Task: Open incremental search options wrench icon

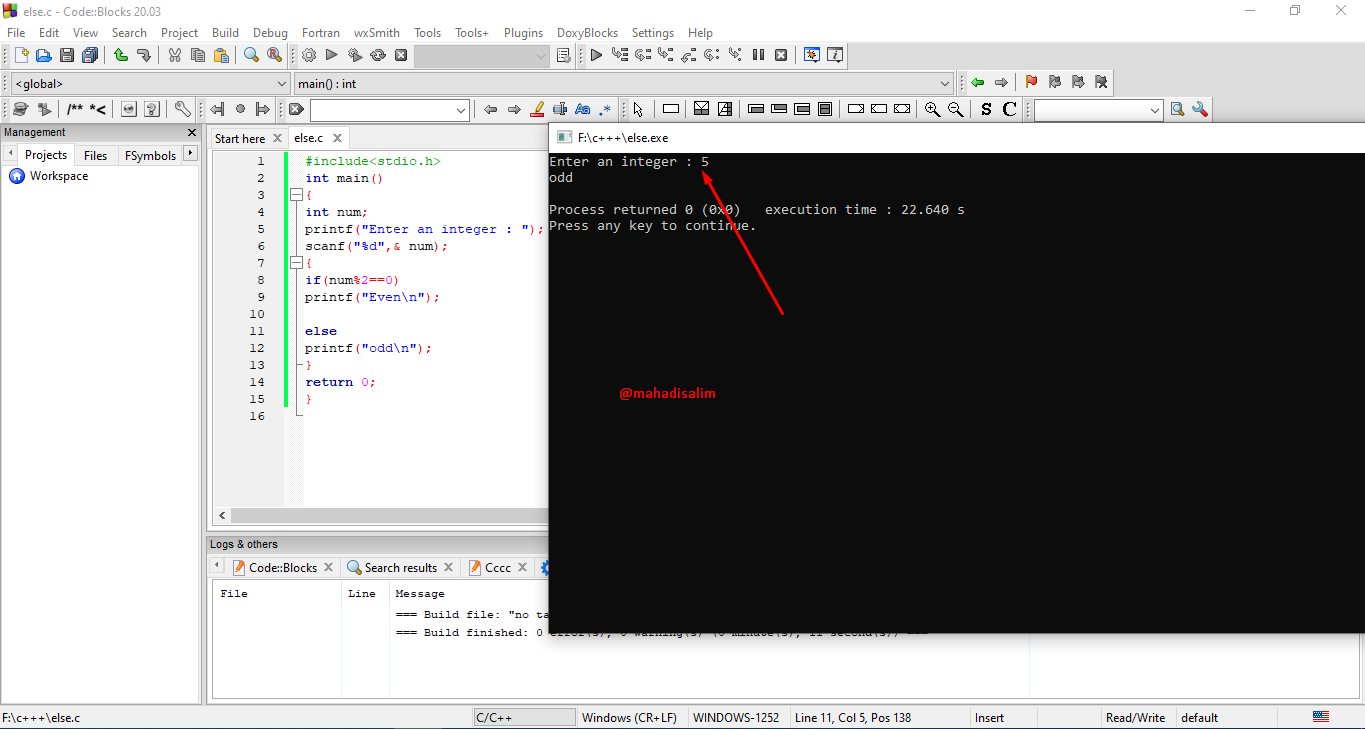Action: pos(1200,110)
